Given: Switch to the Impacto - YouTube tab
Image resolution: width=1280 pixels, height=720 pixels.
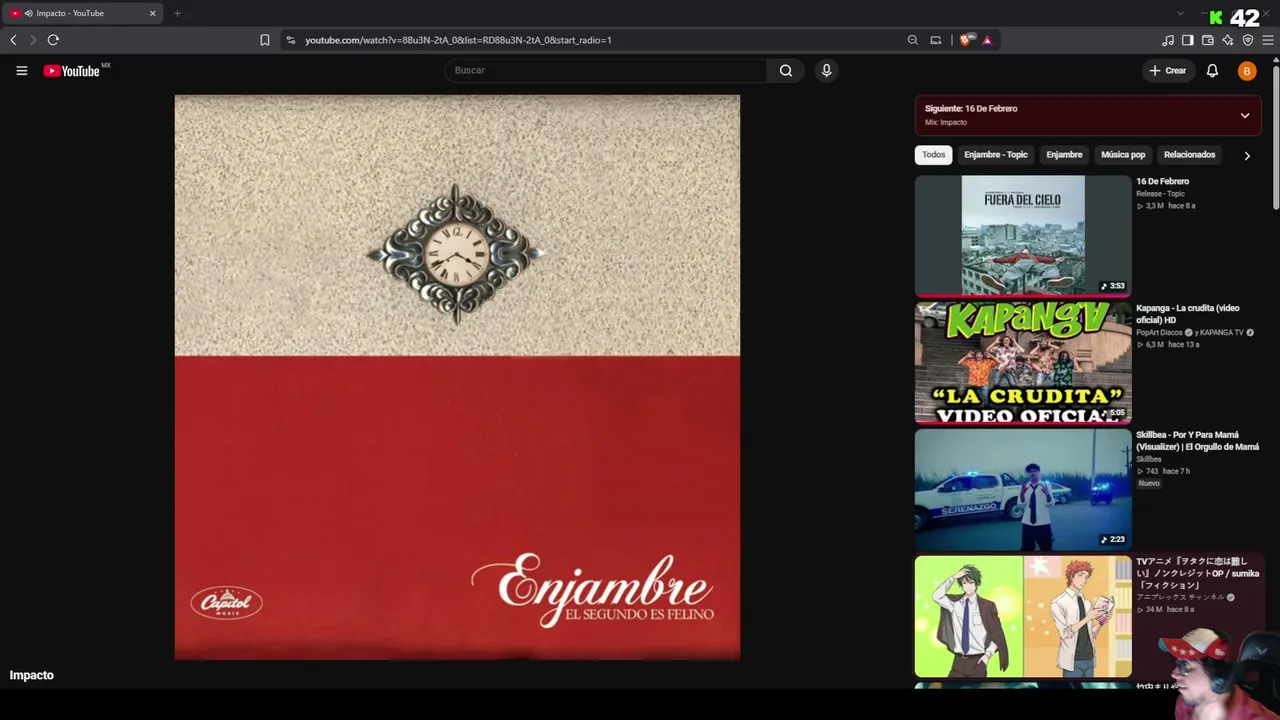Looking at the screenshot, I should [x=81, y=13].
